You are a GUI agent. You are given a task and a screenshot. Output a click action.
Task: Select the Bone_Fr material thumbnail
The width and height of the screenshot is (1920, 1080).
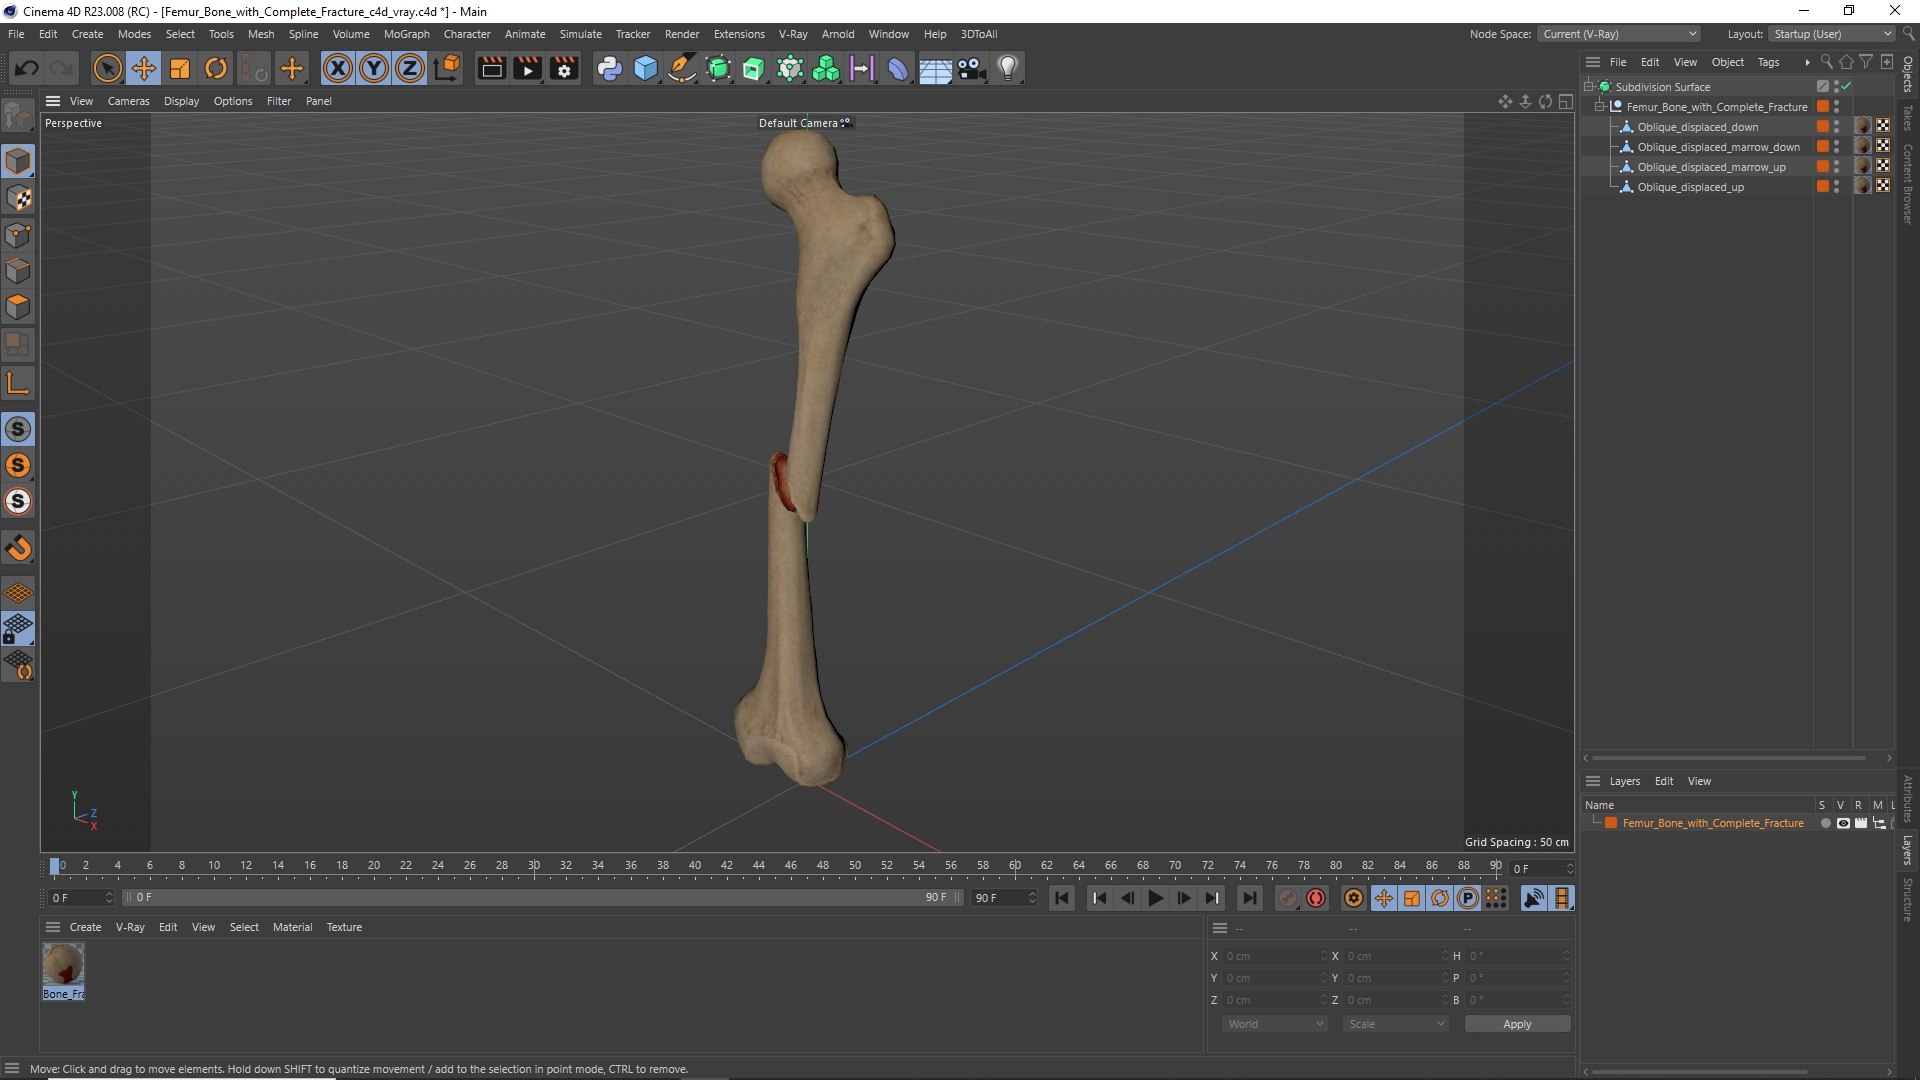click(x=63, y=965)
